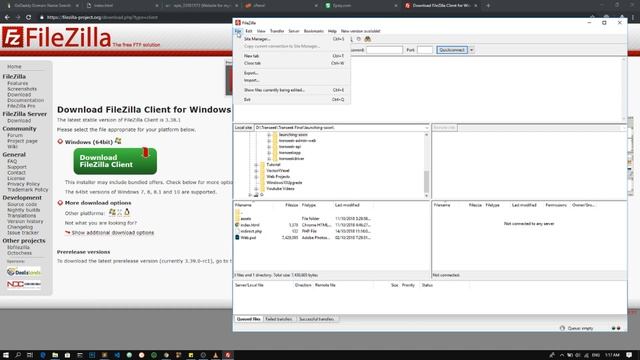Expand the Youtube Videos folder node
This screenshot has height=360, width=640.
[256, 189]
